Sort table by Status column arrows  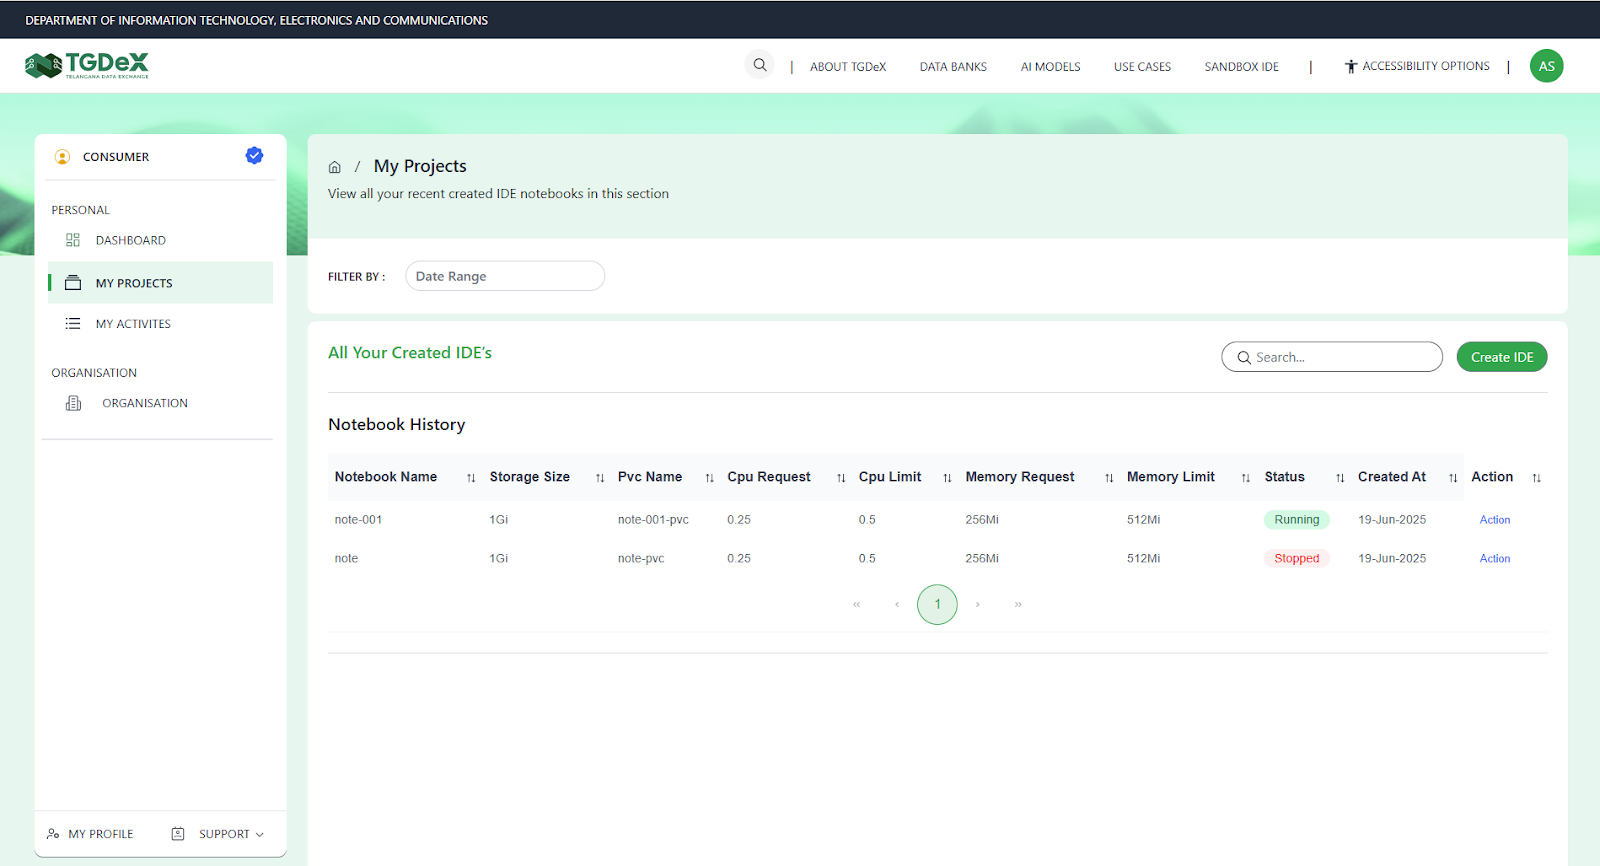pos(1340,478)
